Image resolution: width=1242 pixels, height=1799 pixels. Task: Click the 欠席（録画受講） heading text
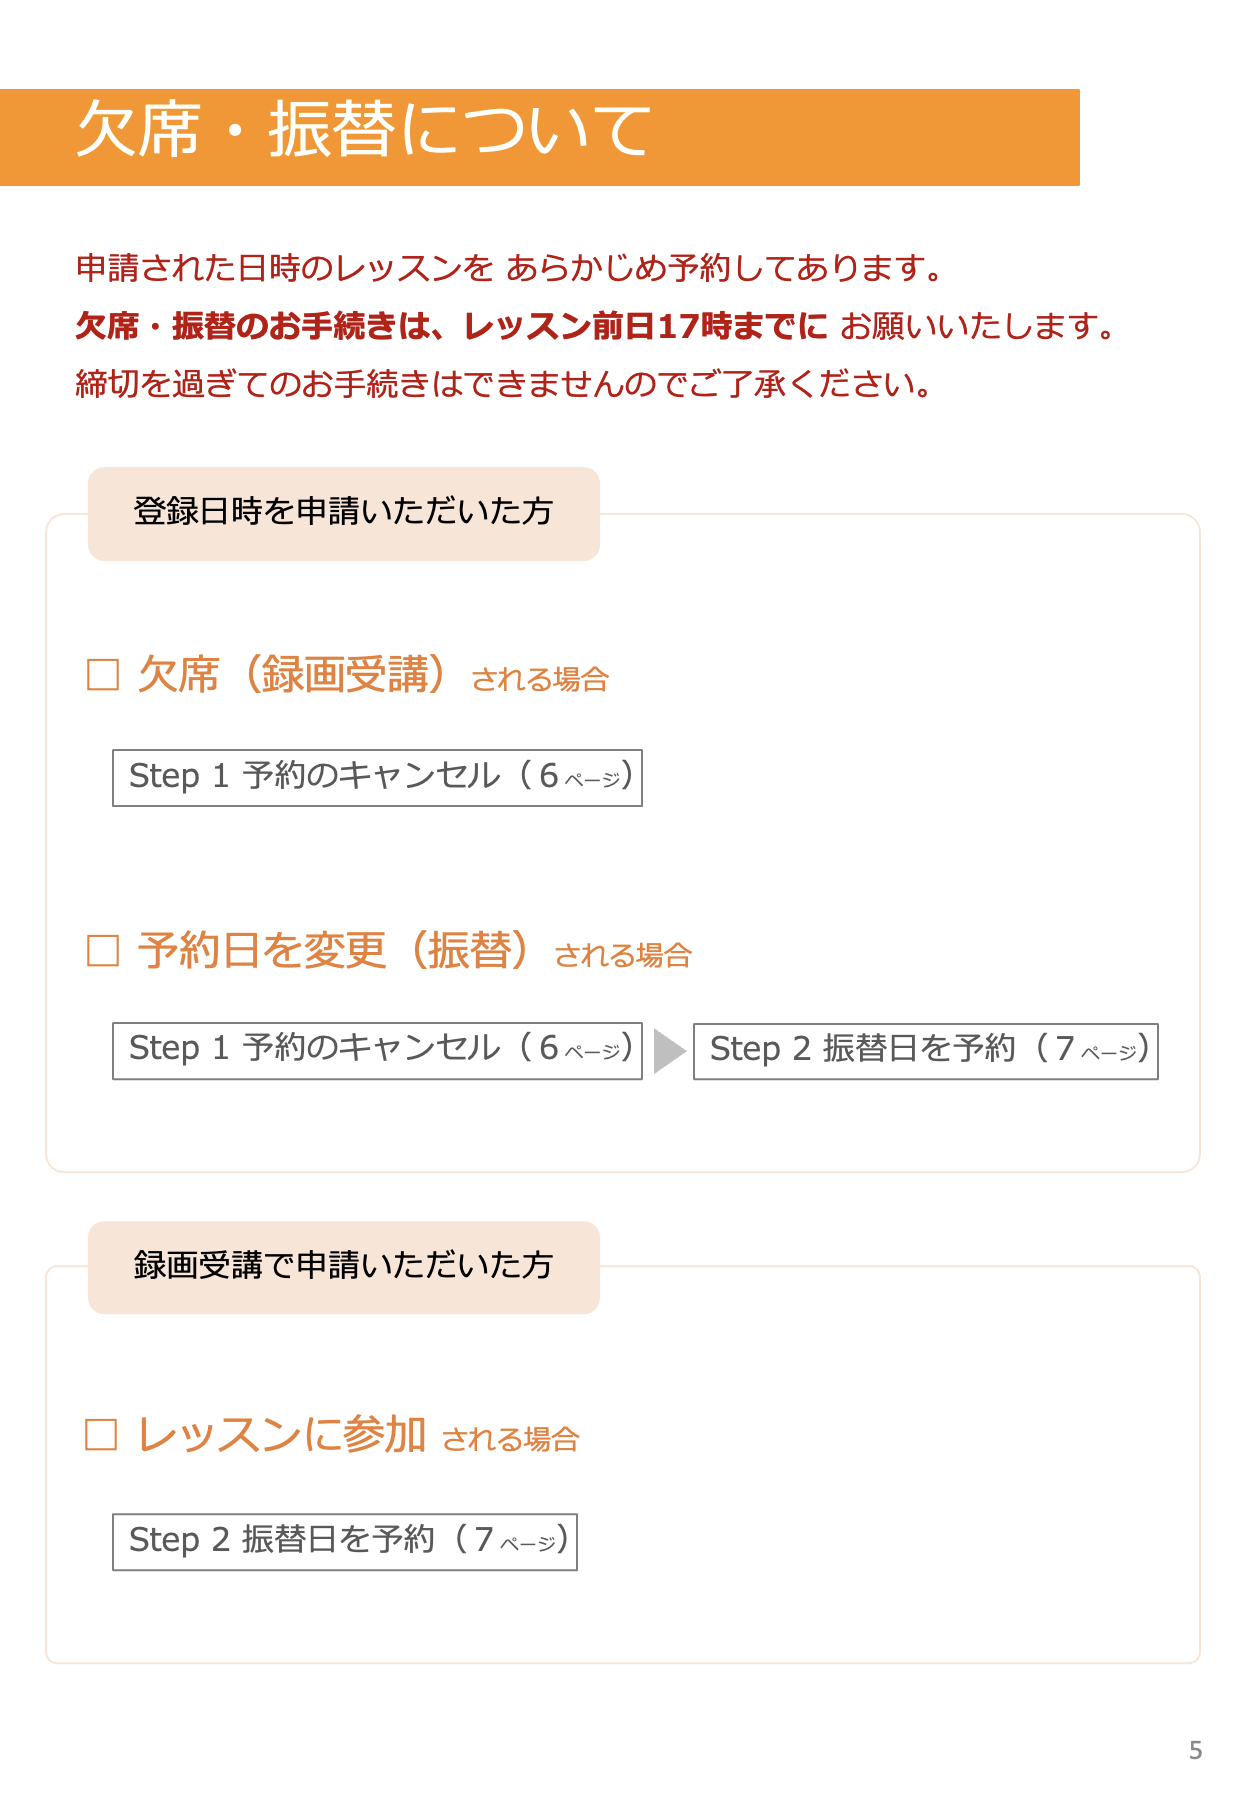click(x=293, y=675)
